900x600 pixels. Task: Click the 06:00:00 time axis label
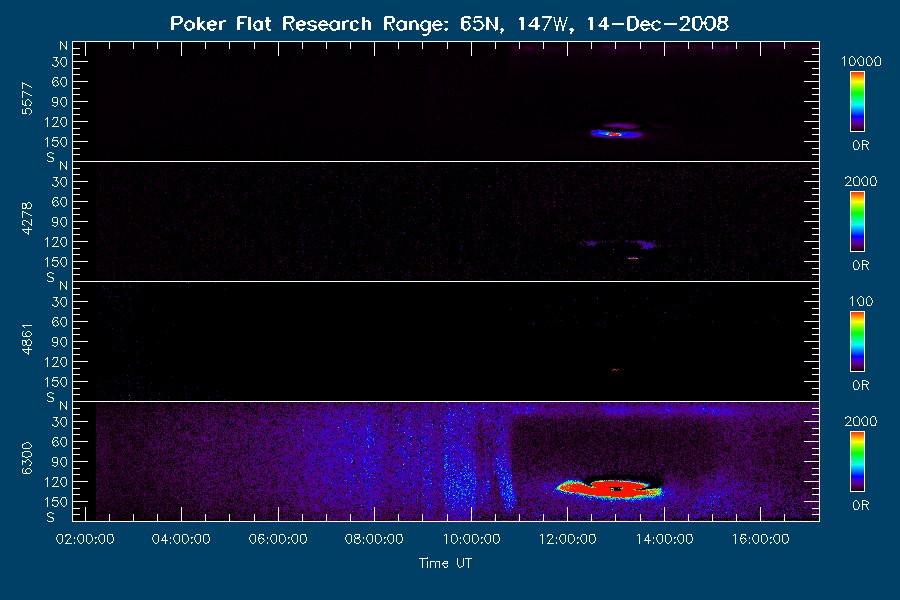pyautogui.click(x=278, y=539)
